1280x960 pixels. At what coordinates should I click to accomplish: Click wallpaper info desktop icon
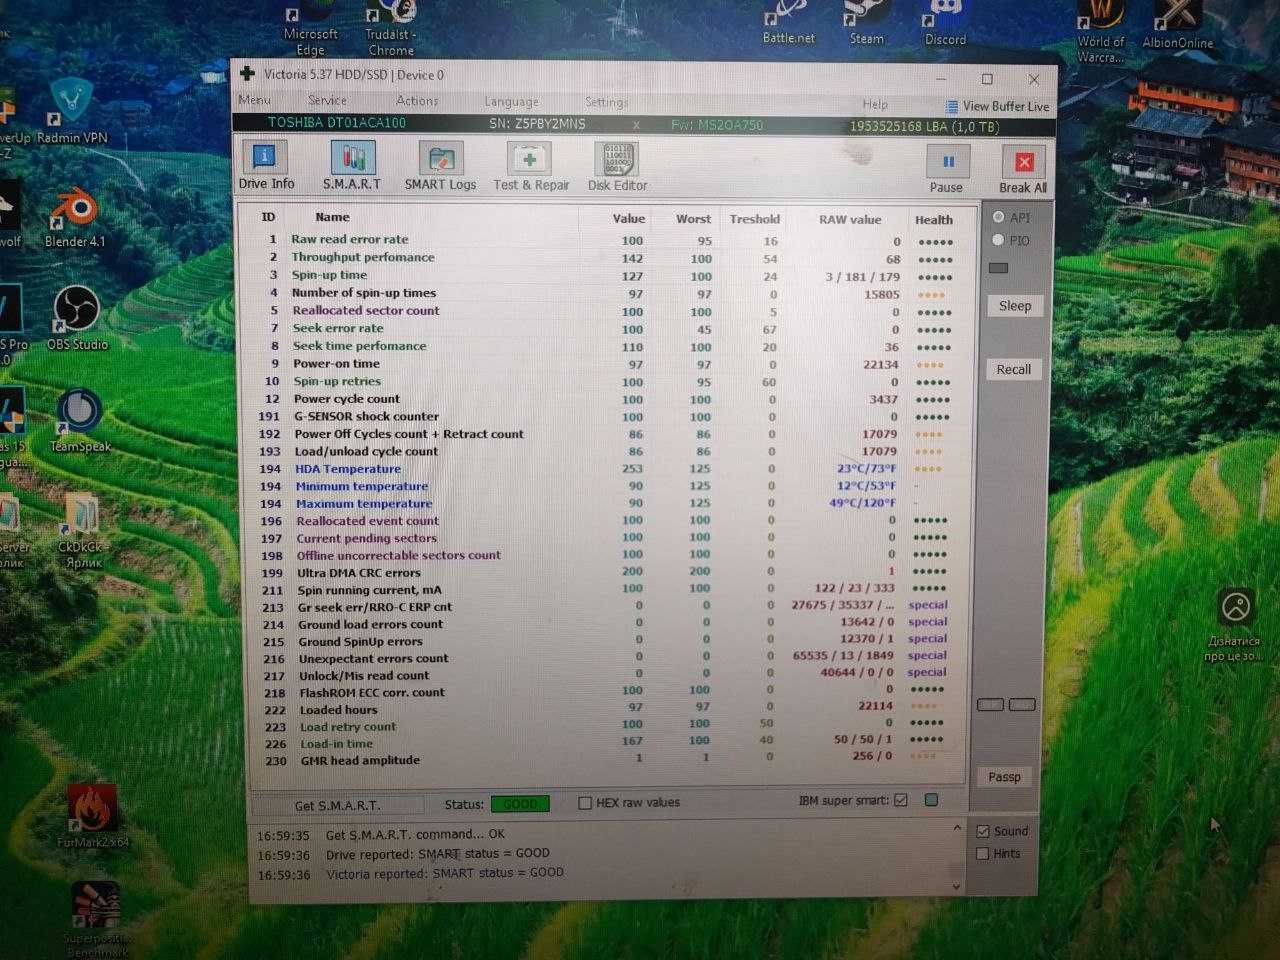(1234, 626)
